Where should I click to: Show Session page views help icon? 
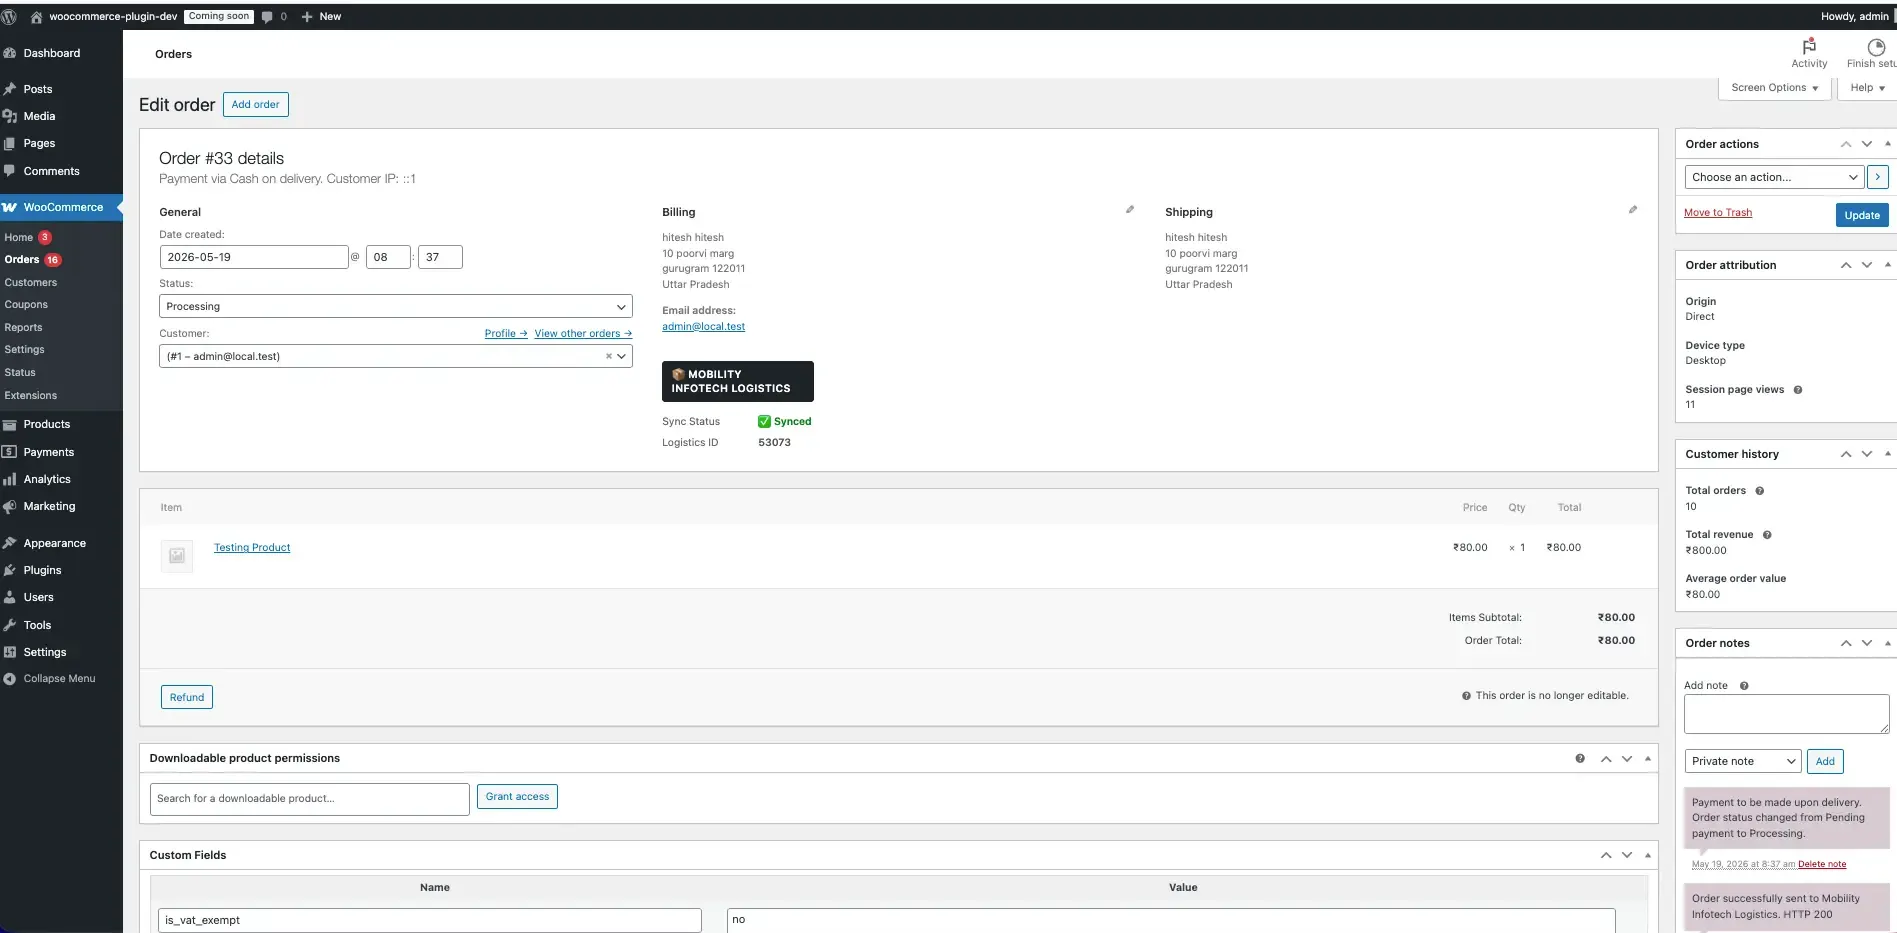[1798, 390]
